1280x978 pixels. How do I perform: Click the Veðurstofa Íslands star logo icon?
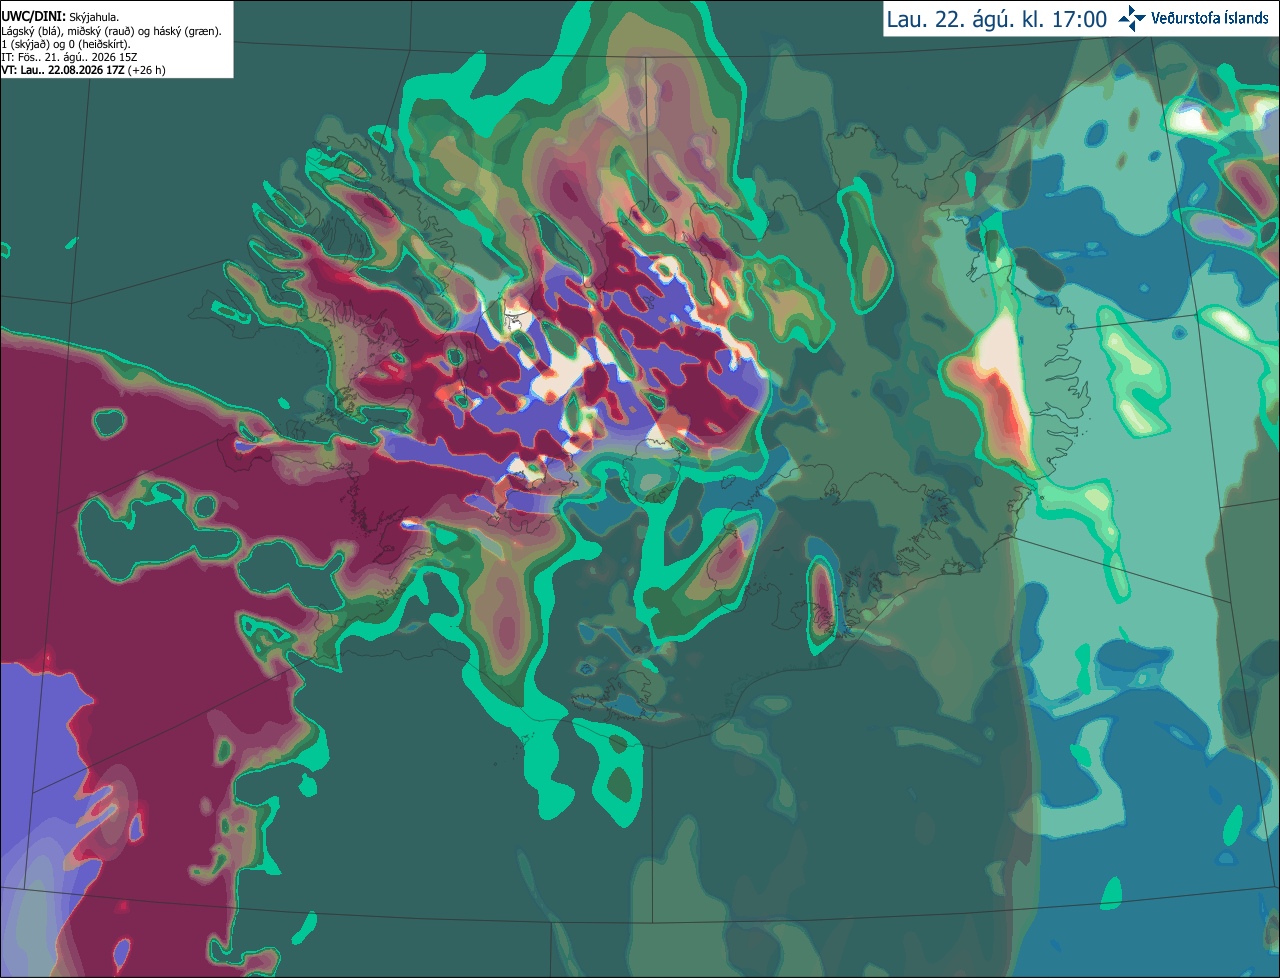pyautogui.click(x=1132, y=18)
